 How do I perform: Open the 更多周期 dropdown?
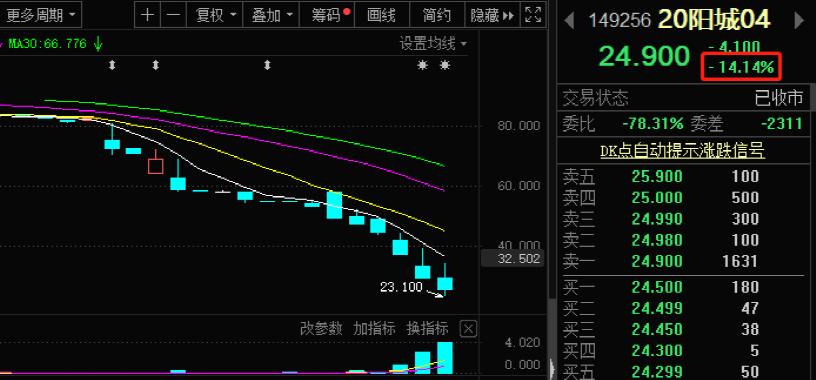[41, 16]
